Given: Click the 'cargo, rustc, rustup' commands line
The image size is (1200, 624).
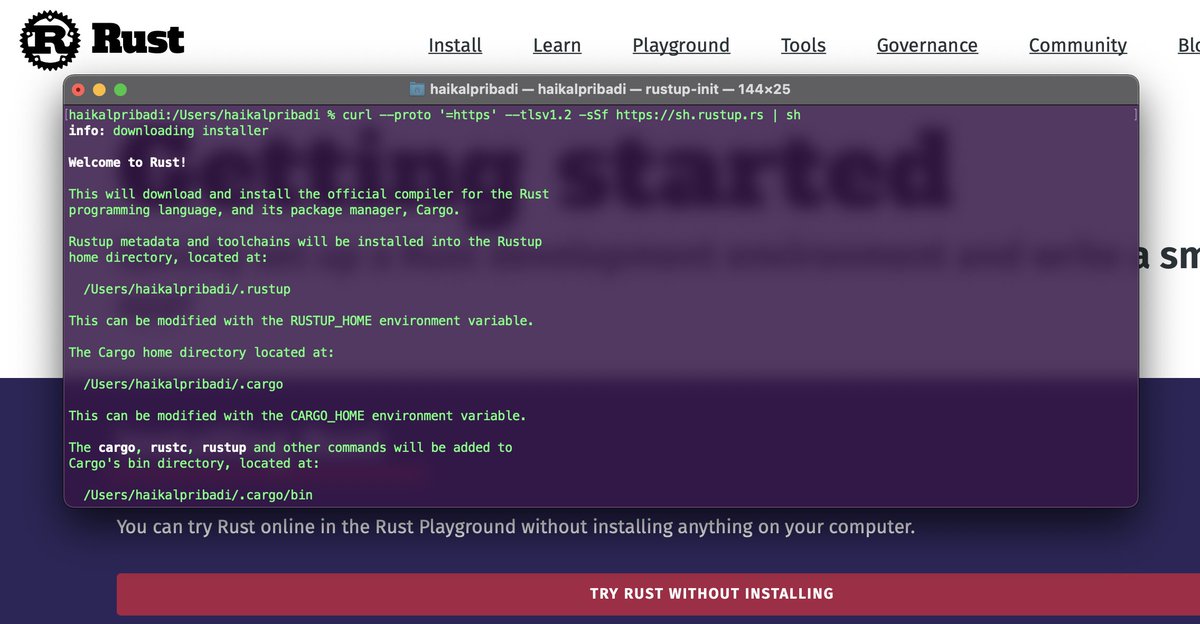Looking at the screenshot, I should click(x=290, y=447).
